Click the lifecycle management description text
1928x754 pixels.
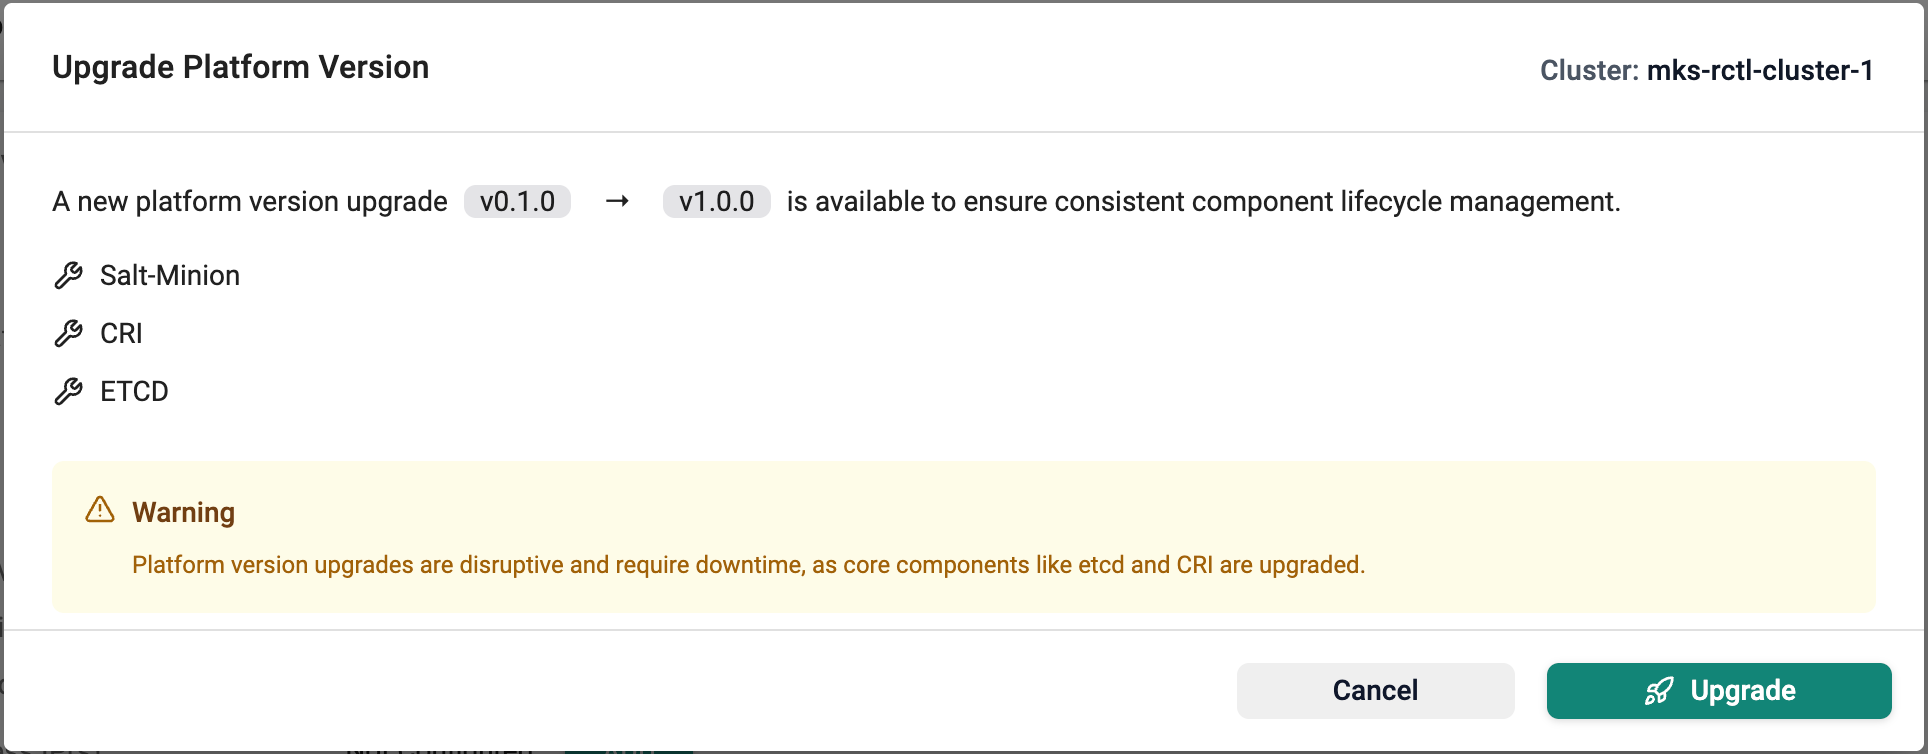(1204, 202)
